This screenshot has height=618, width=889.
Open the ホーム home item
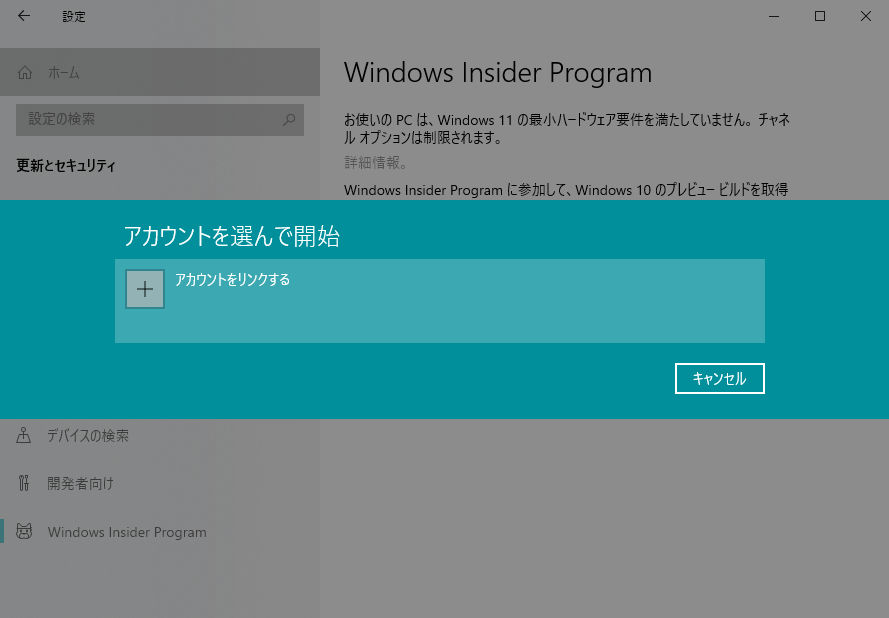point(160,72)
